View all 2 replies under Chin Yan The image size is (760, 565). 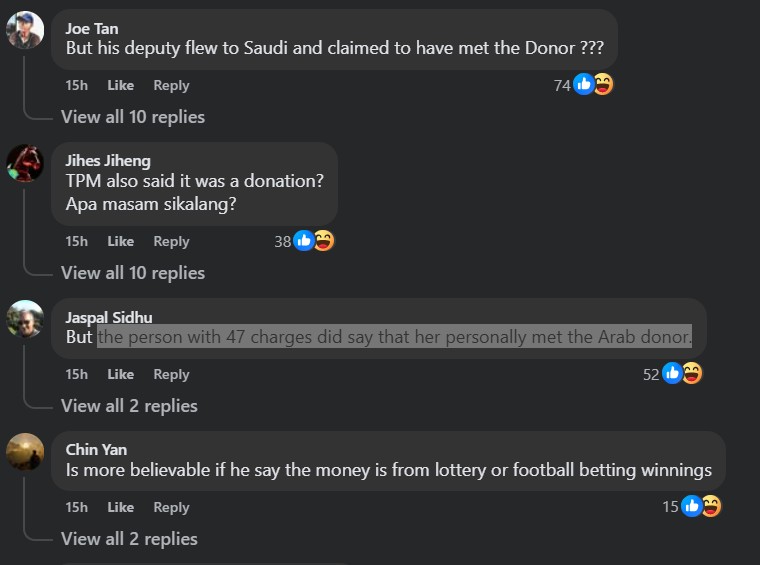coord(129,539)
